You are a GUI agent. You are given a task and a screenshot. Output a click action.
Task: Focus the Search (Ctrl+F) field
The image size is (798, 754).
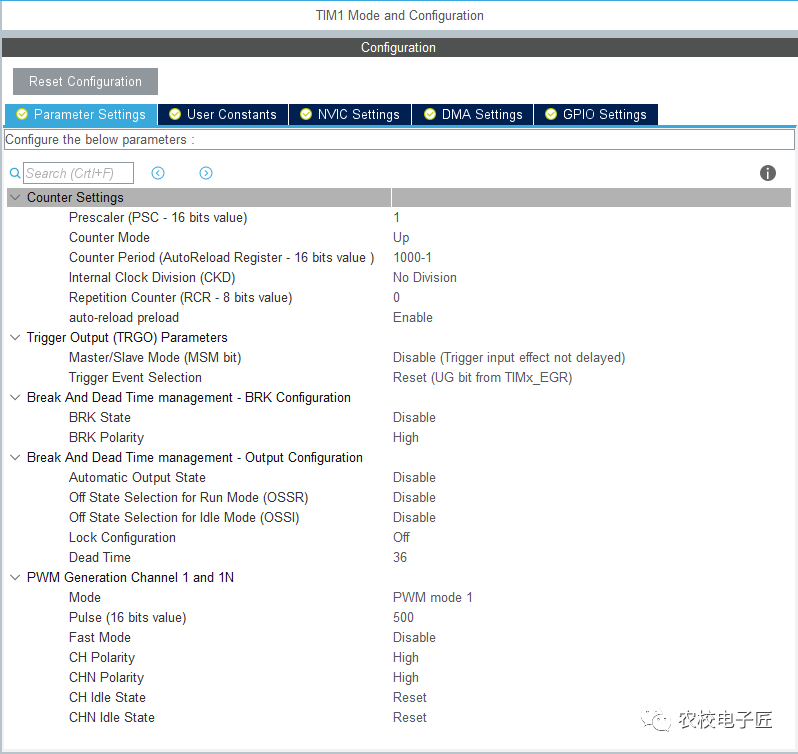click(x=79, y=173)
